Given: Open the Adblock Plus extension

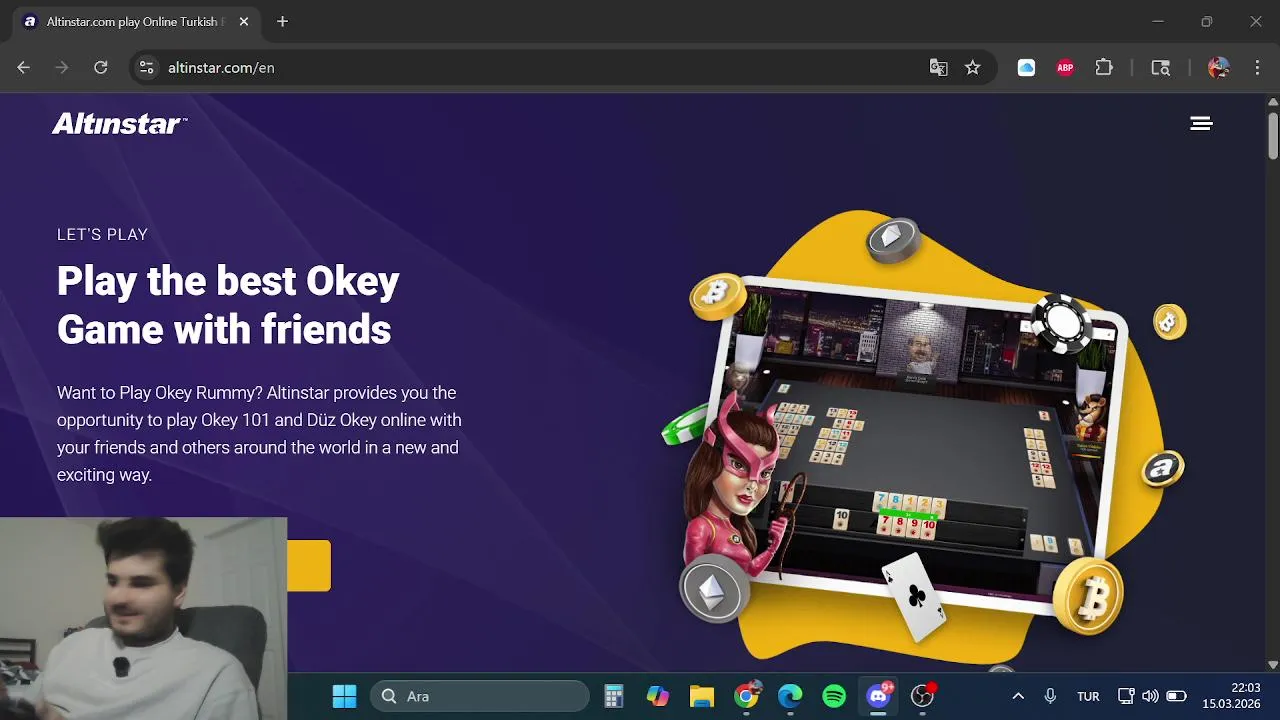Looking at the screenshot, I should [1065, 67].
